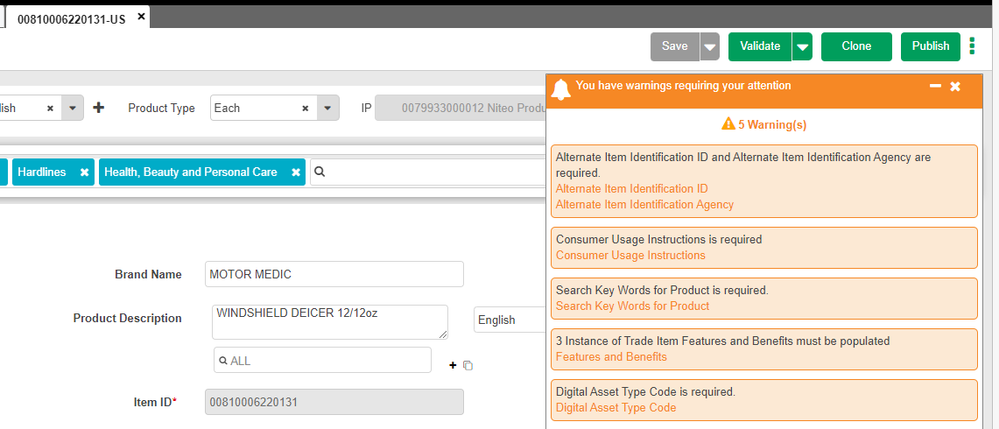Go to the Digital Asset Type Code link
The height and width of the screenshot is (429, 999).
tap(615, 407)
